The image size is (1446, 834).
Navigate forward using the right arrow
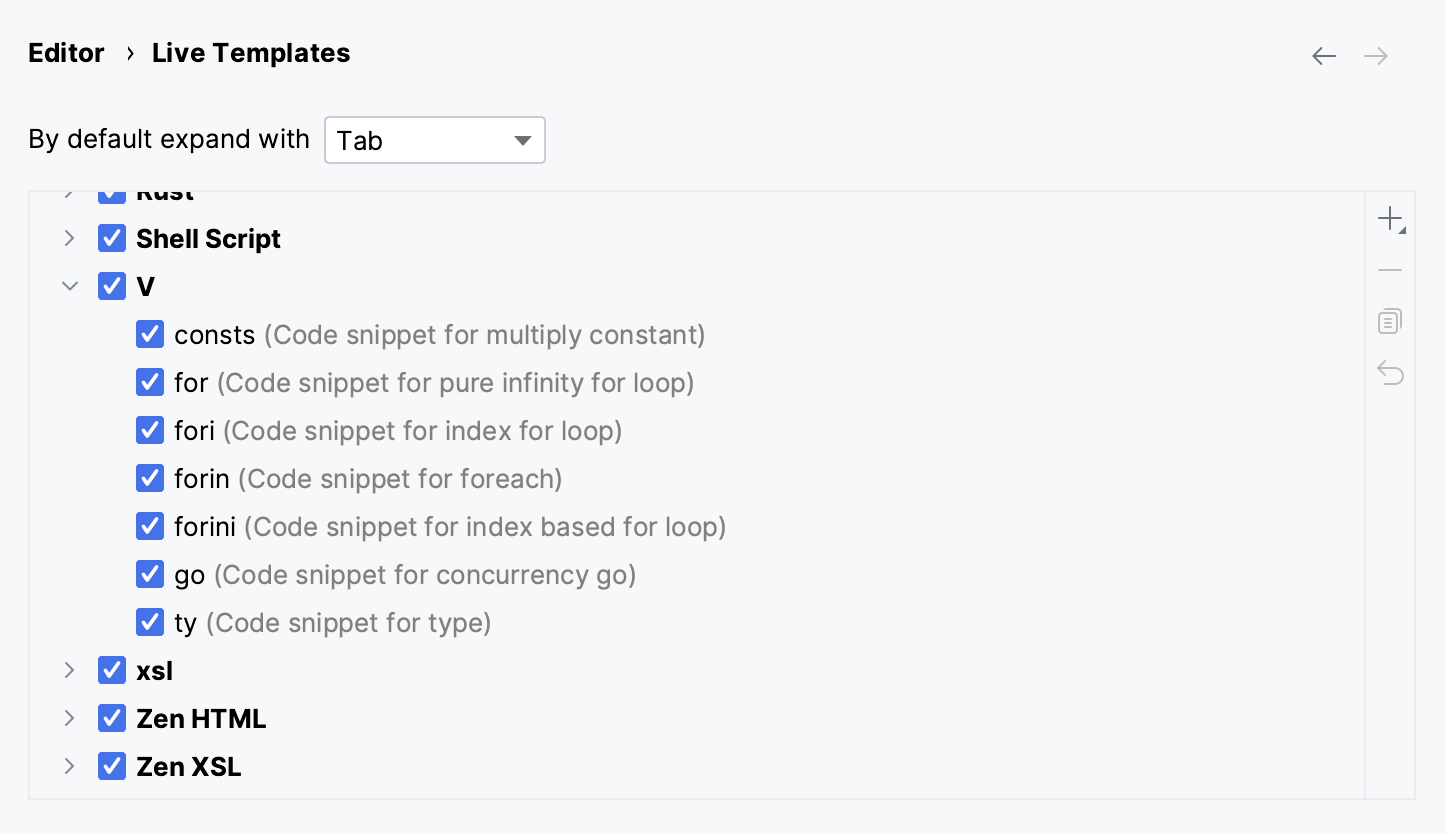coord(1375,56)
